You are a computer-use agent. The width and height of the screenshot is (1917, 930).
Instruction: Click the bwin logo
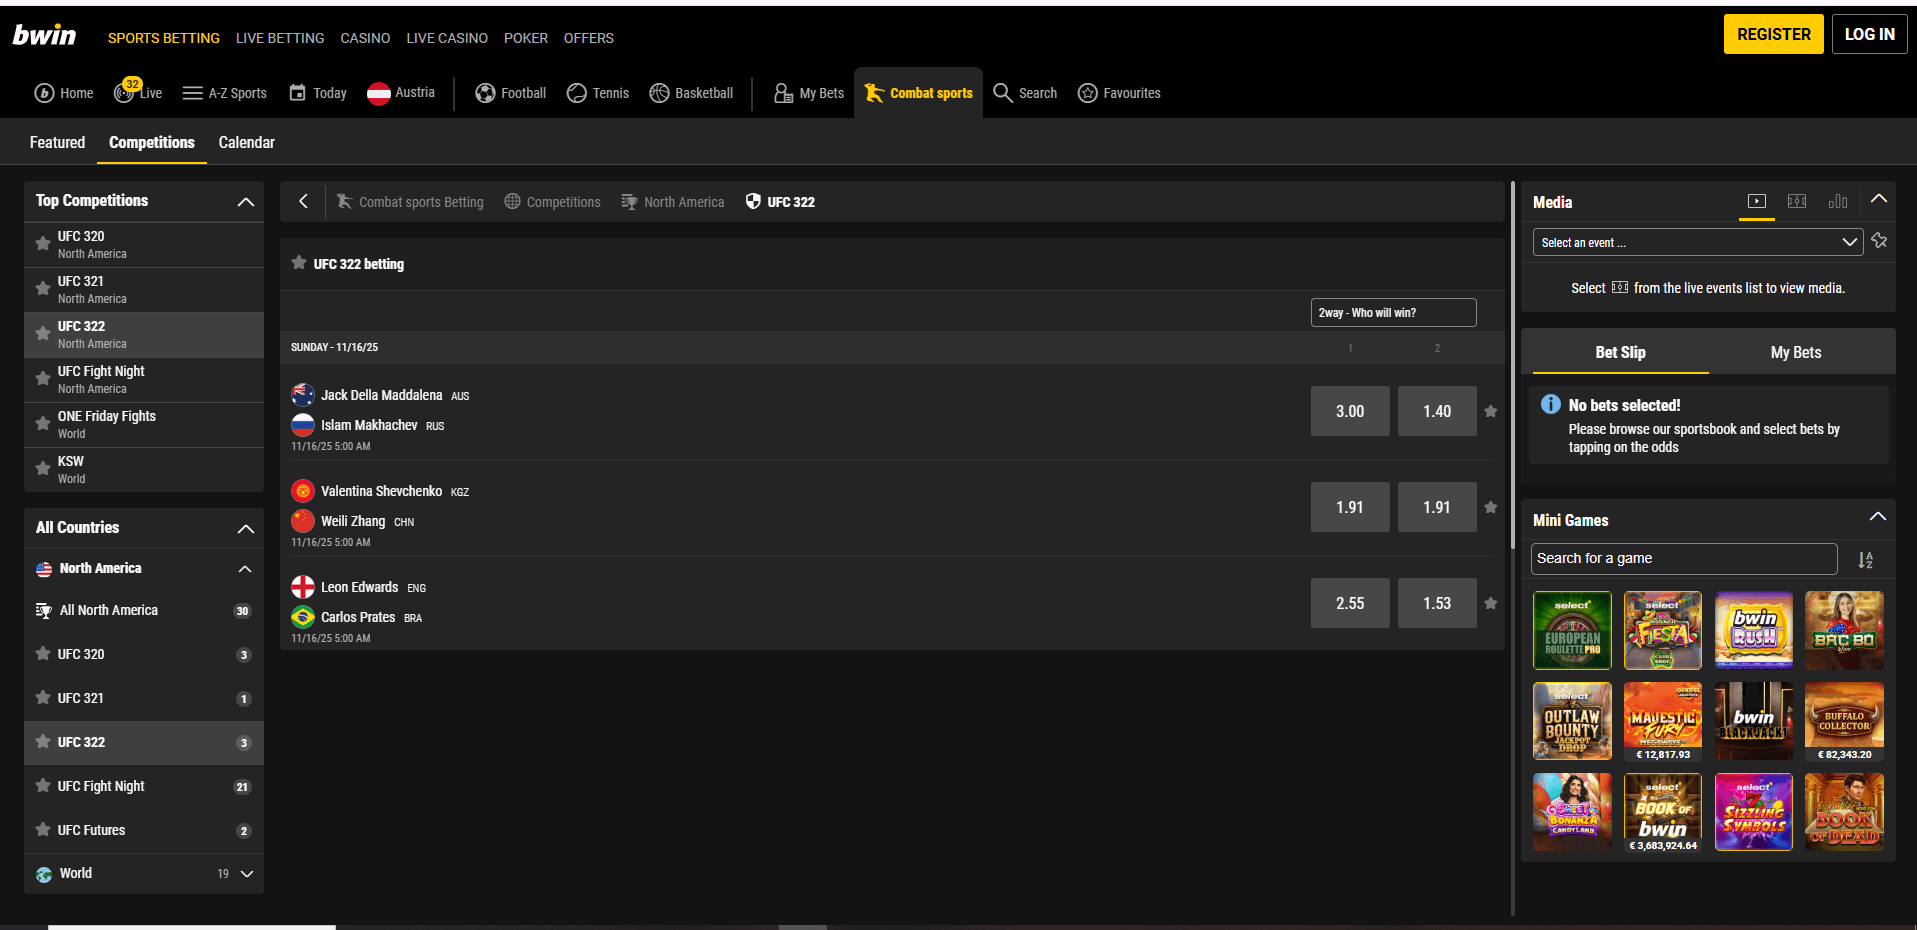44,36
